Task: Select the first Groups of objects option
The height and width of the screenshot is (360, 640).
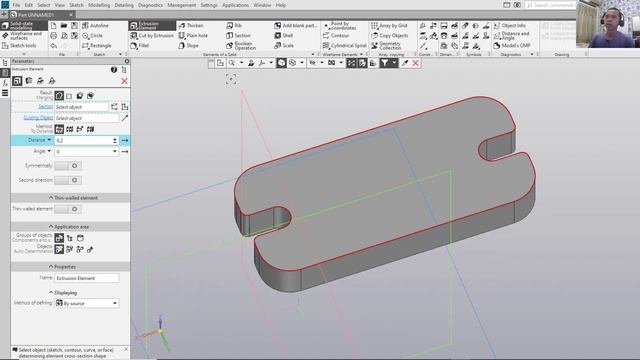Action: tap(59, 238)
